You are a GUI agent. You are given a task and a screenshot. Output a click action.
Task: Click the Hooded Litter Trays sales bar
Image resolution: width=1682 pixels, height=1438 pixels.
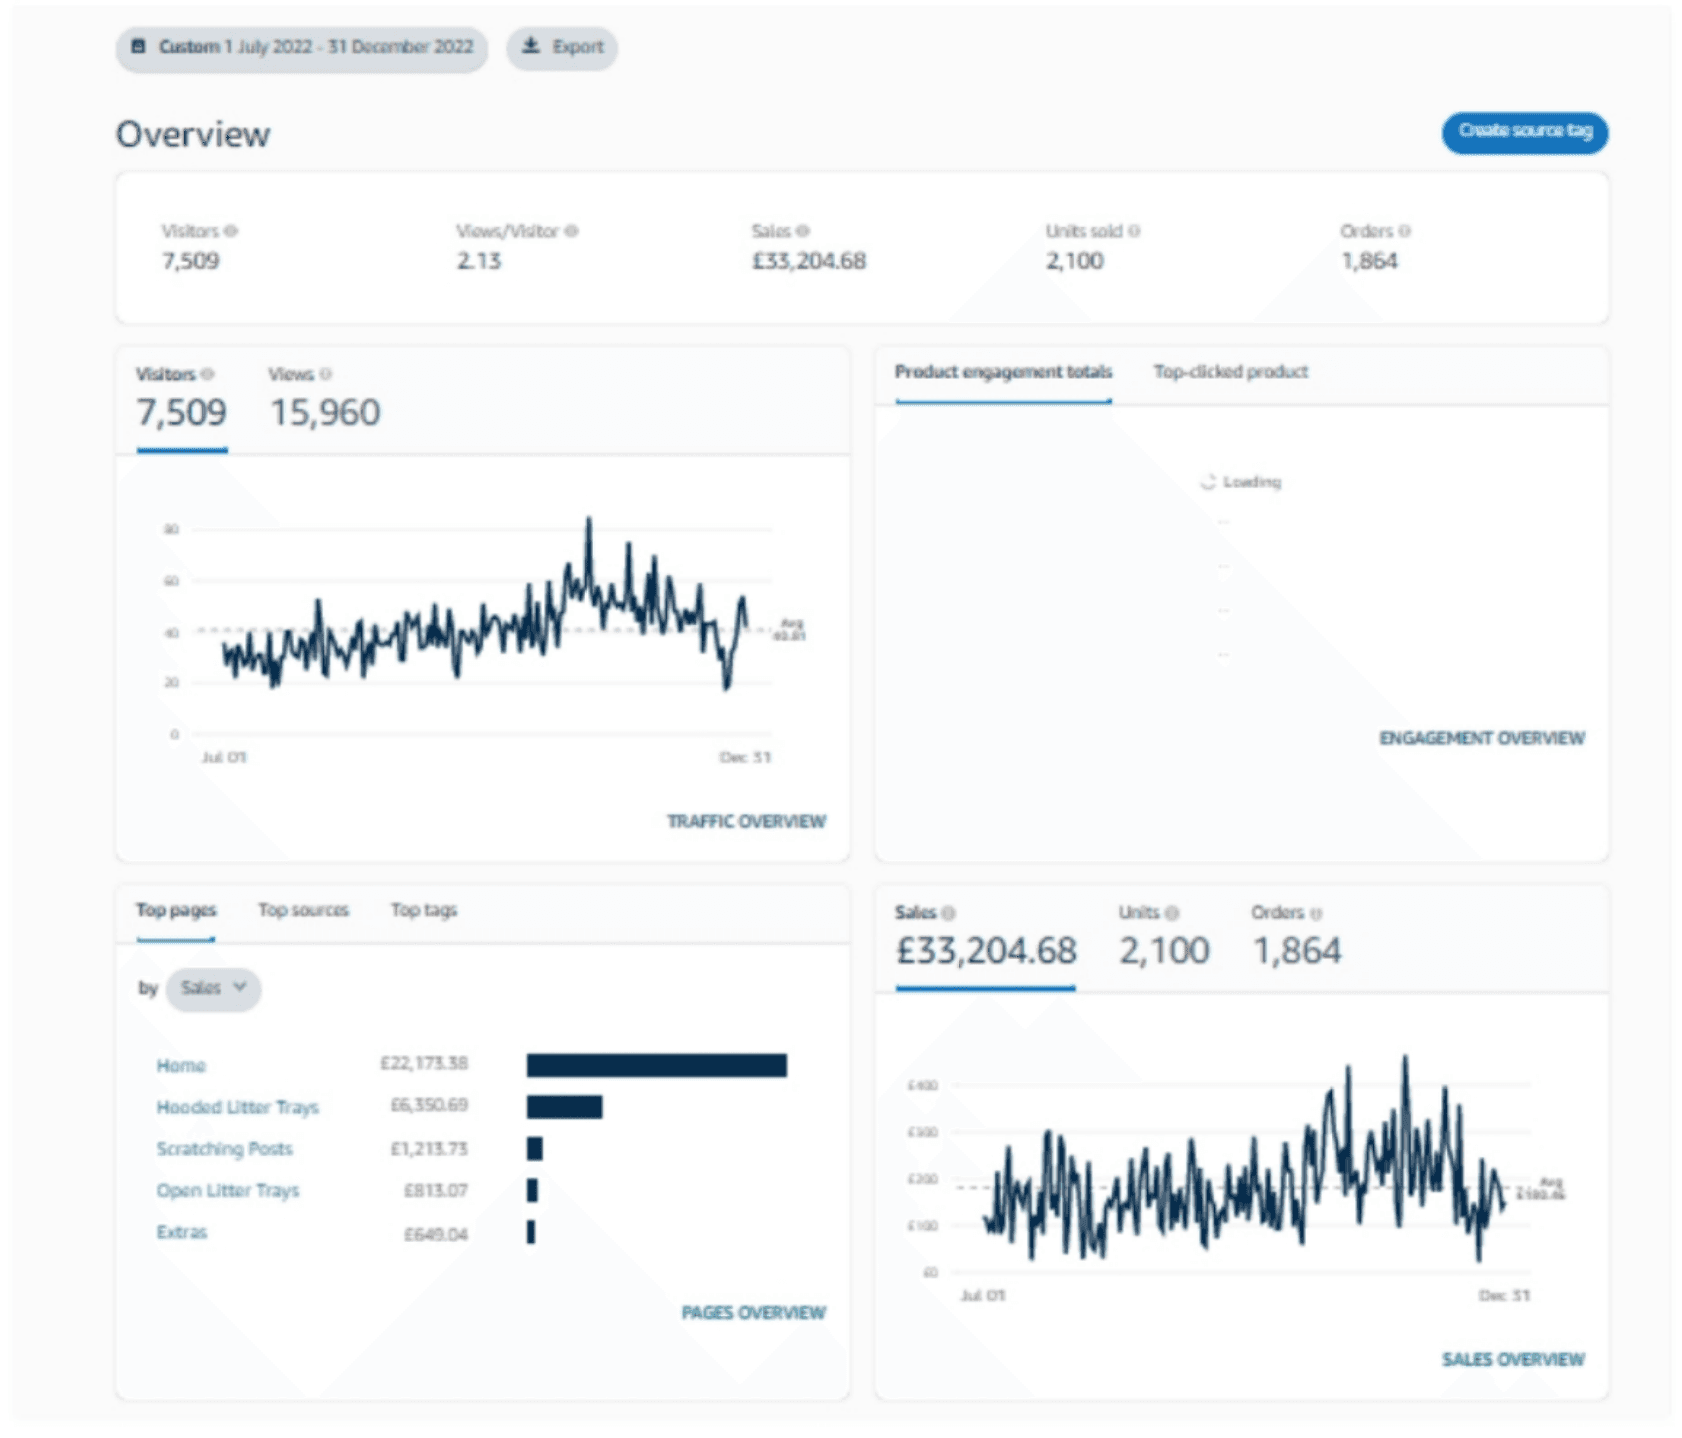(564, 1107)
